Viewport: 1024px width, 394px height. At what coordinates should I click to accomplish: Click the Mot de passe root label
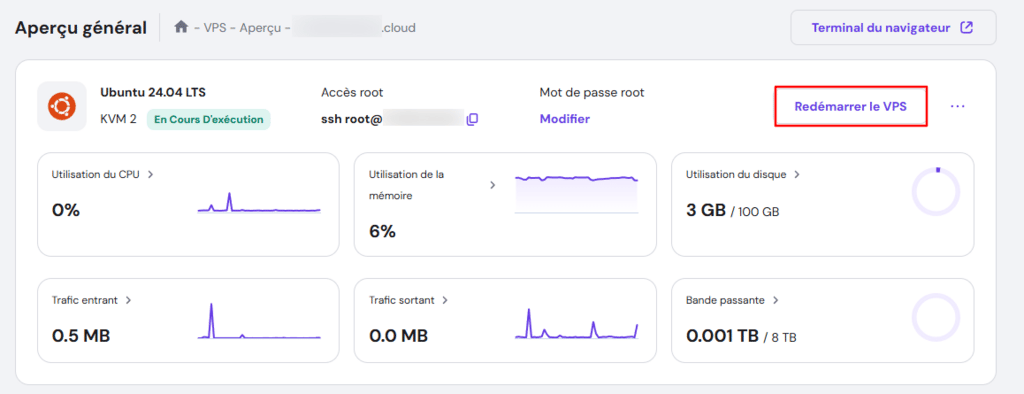click(592, 93)
